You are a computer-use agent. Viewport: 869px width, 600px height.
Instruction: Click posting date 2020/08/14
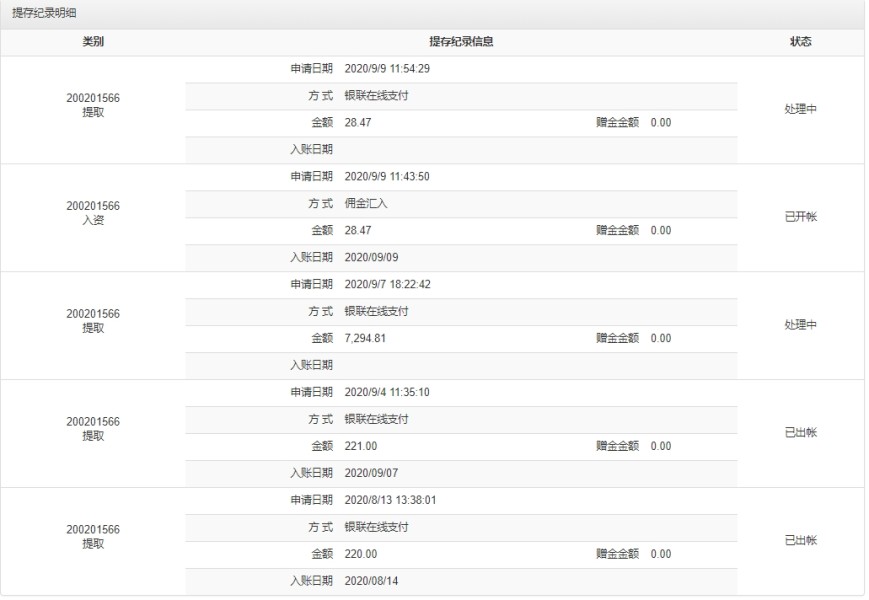point(371,581)
